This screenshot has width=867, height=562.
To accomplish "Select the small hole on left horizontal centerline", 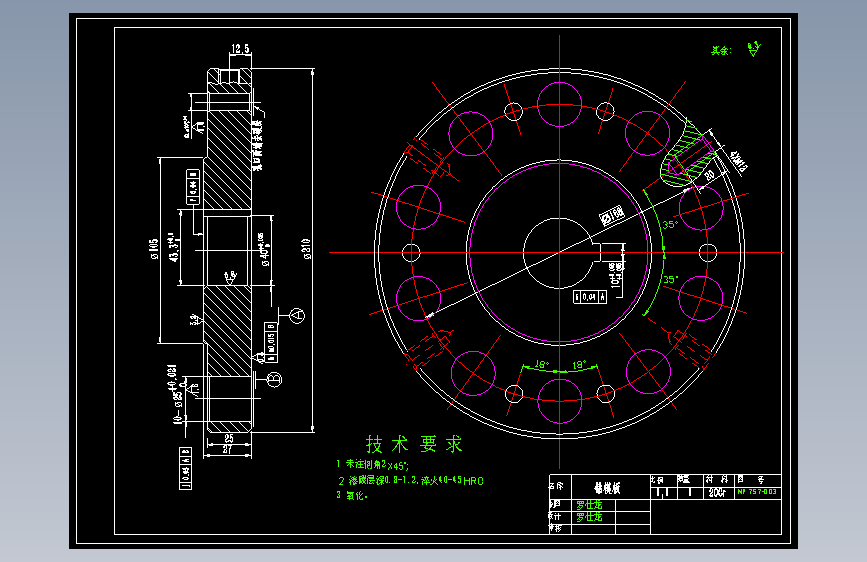I will [411, 253].
